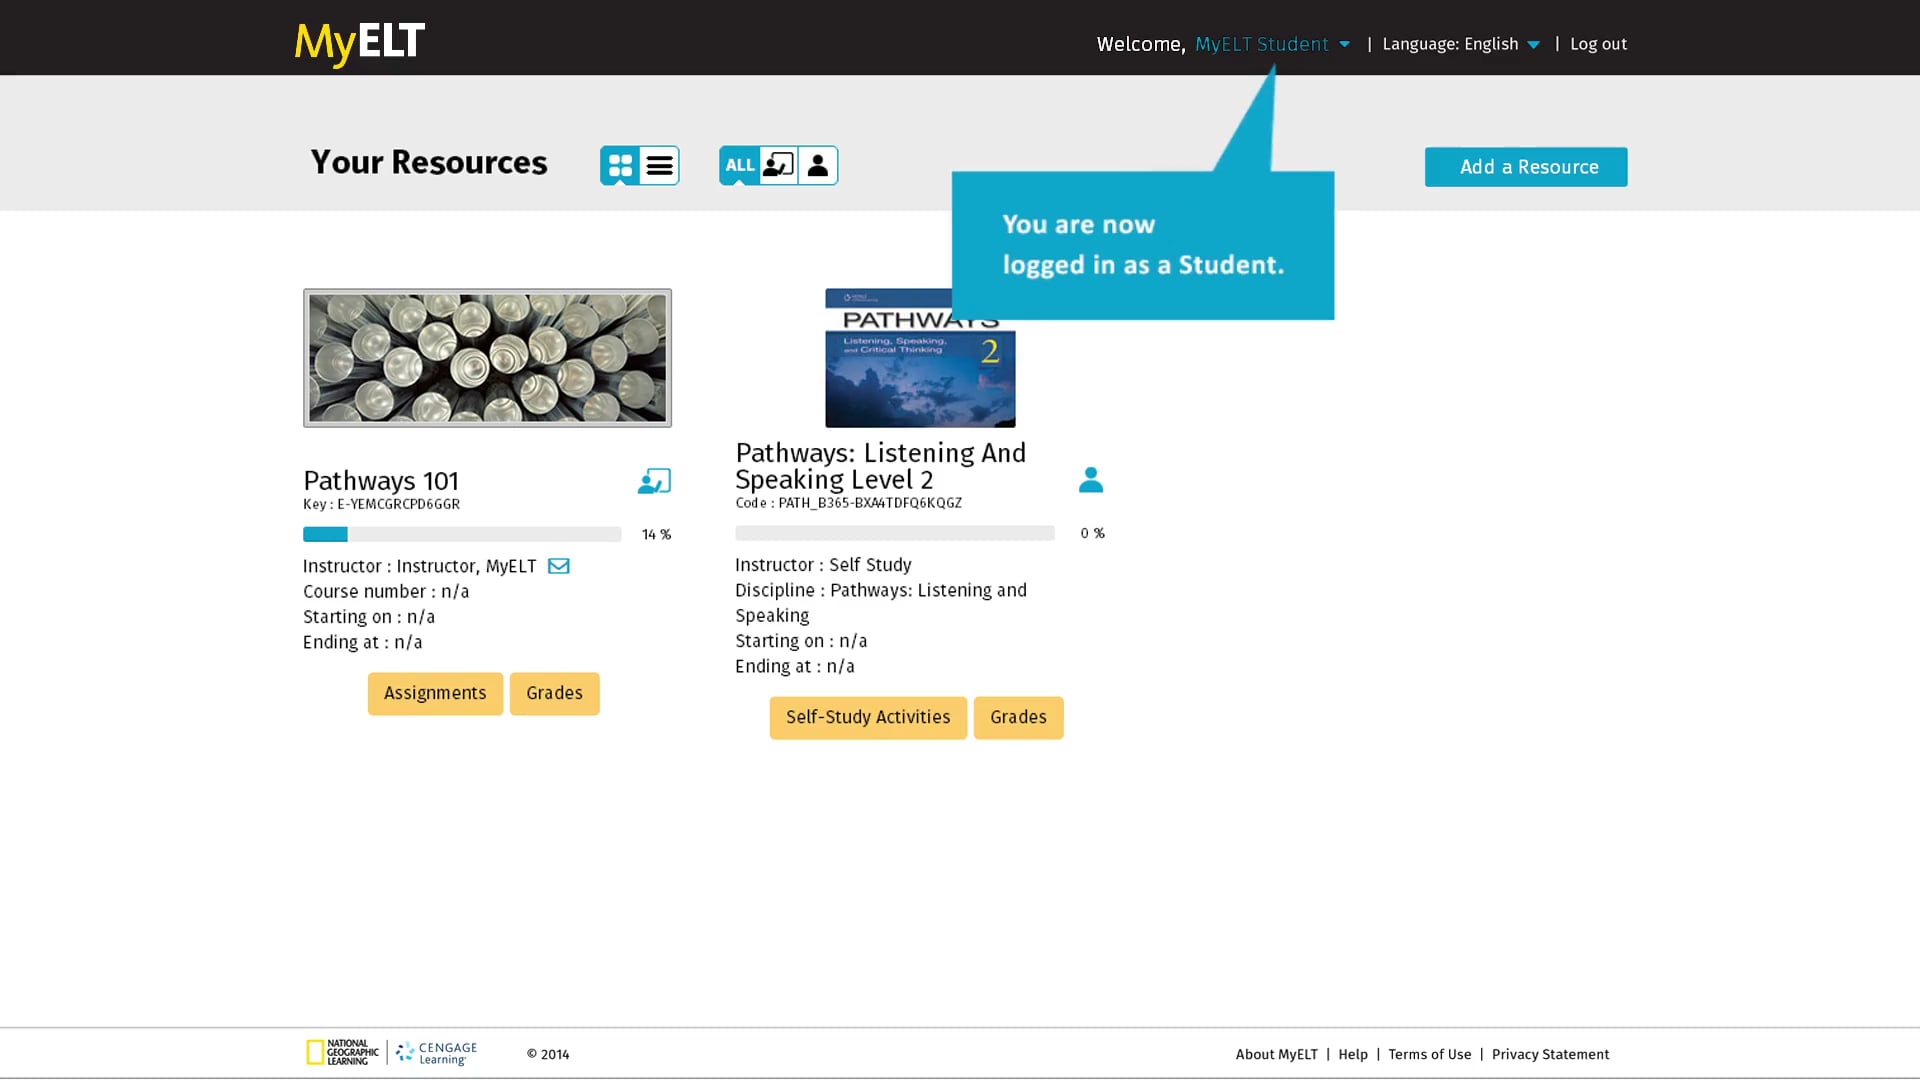Show ALL resources filter
The height and width of the screenshot is (1080, 1920).
(x=739, y=165)
